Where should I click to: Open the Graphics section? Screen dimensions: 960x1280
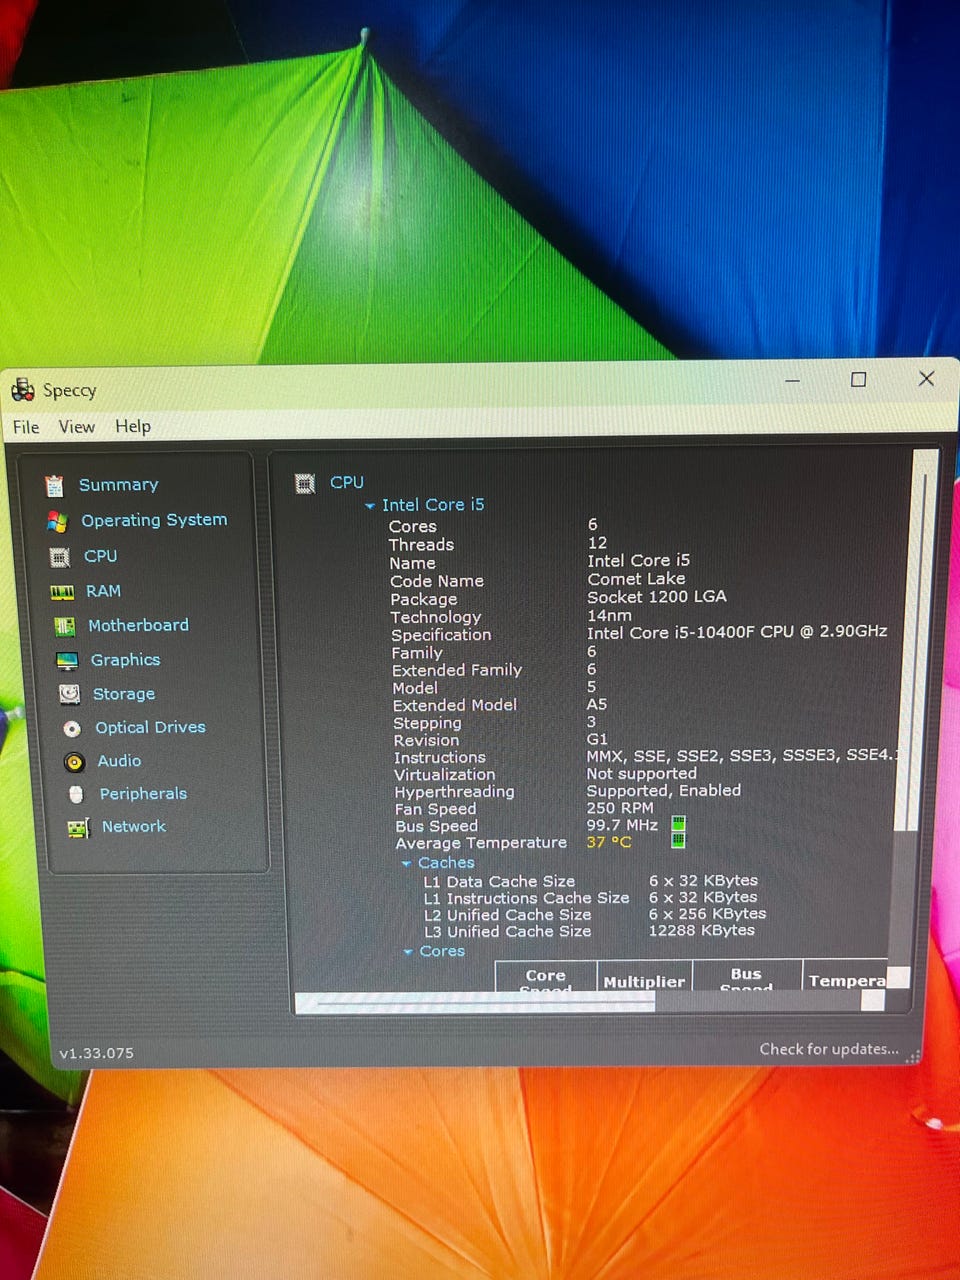(x=125, y=660)
